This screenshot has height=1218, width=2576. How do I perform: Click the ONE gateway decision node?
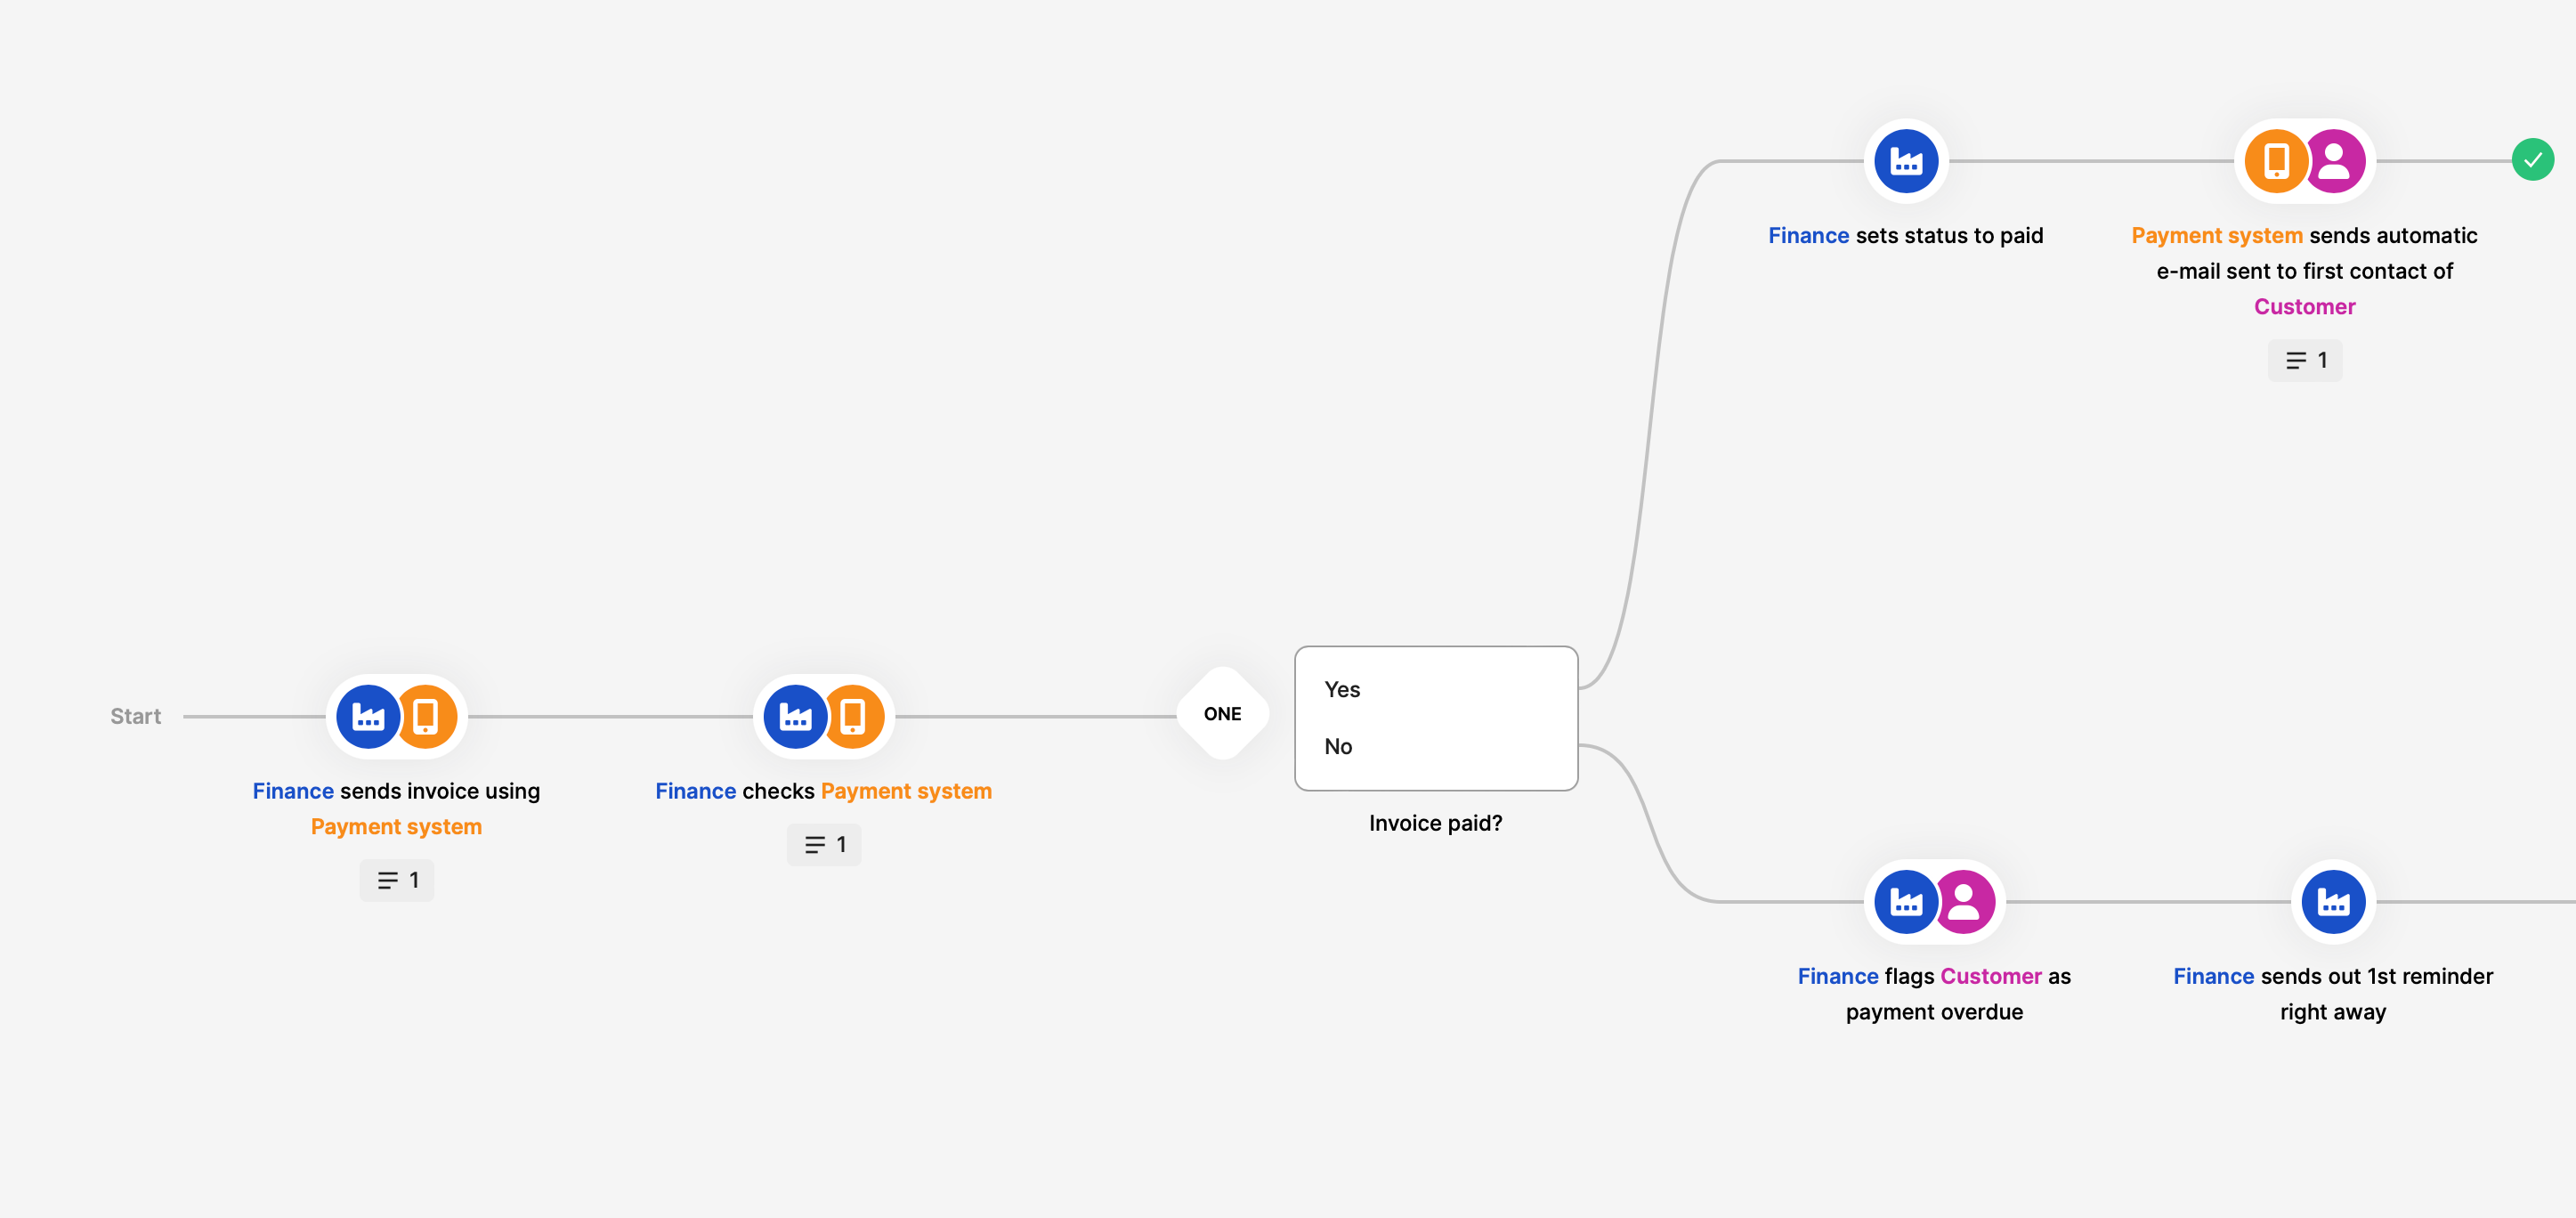[x=1224, y=713]
